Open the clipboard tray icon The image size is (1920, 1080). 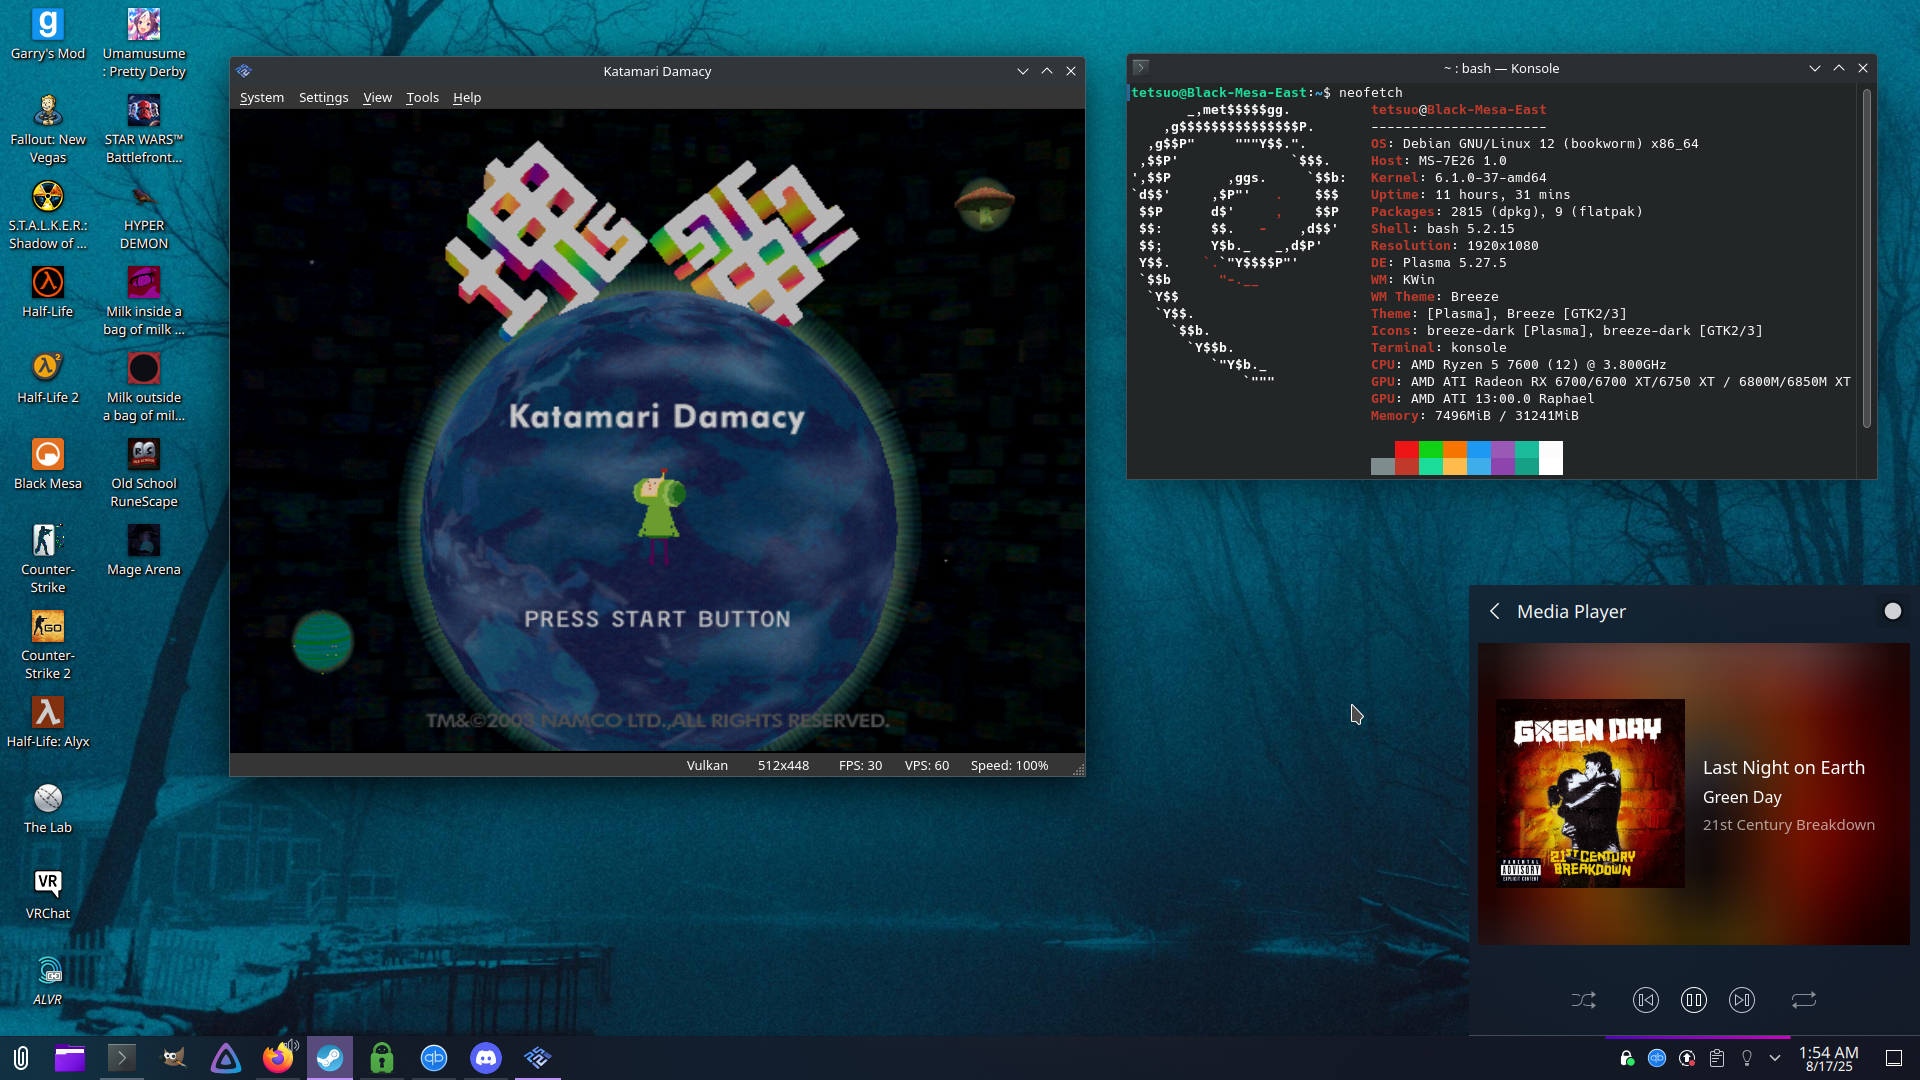[1717, 1058]
